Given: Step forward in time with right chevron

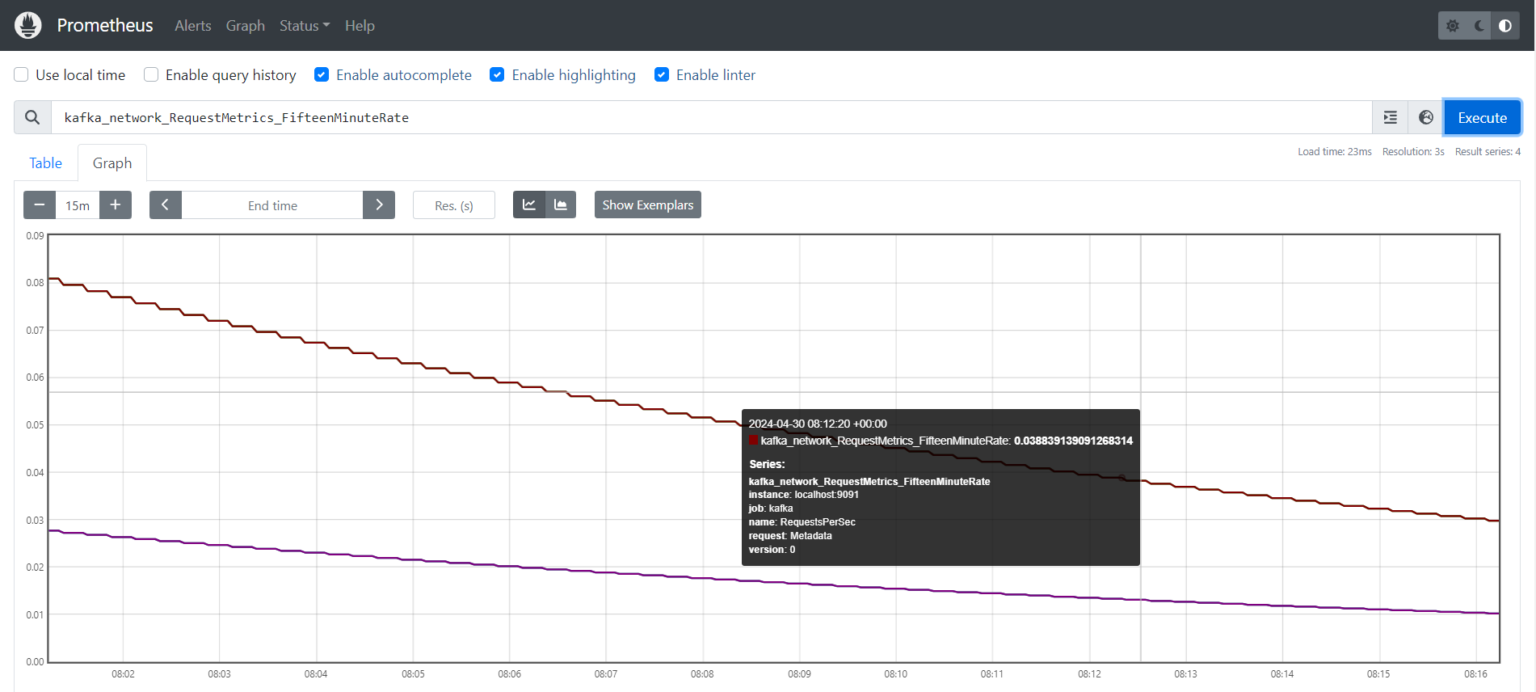Looking at the screenshot, I should (x=378, y=204).
